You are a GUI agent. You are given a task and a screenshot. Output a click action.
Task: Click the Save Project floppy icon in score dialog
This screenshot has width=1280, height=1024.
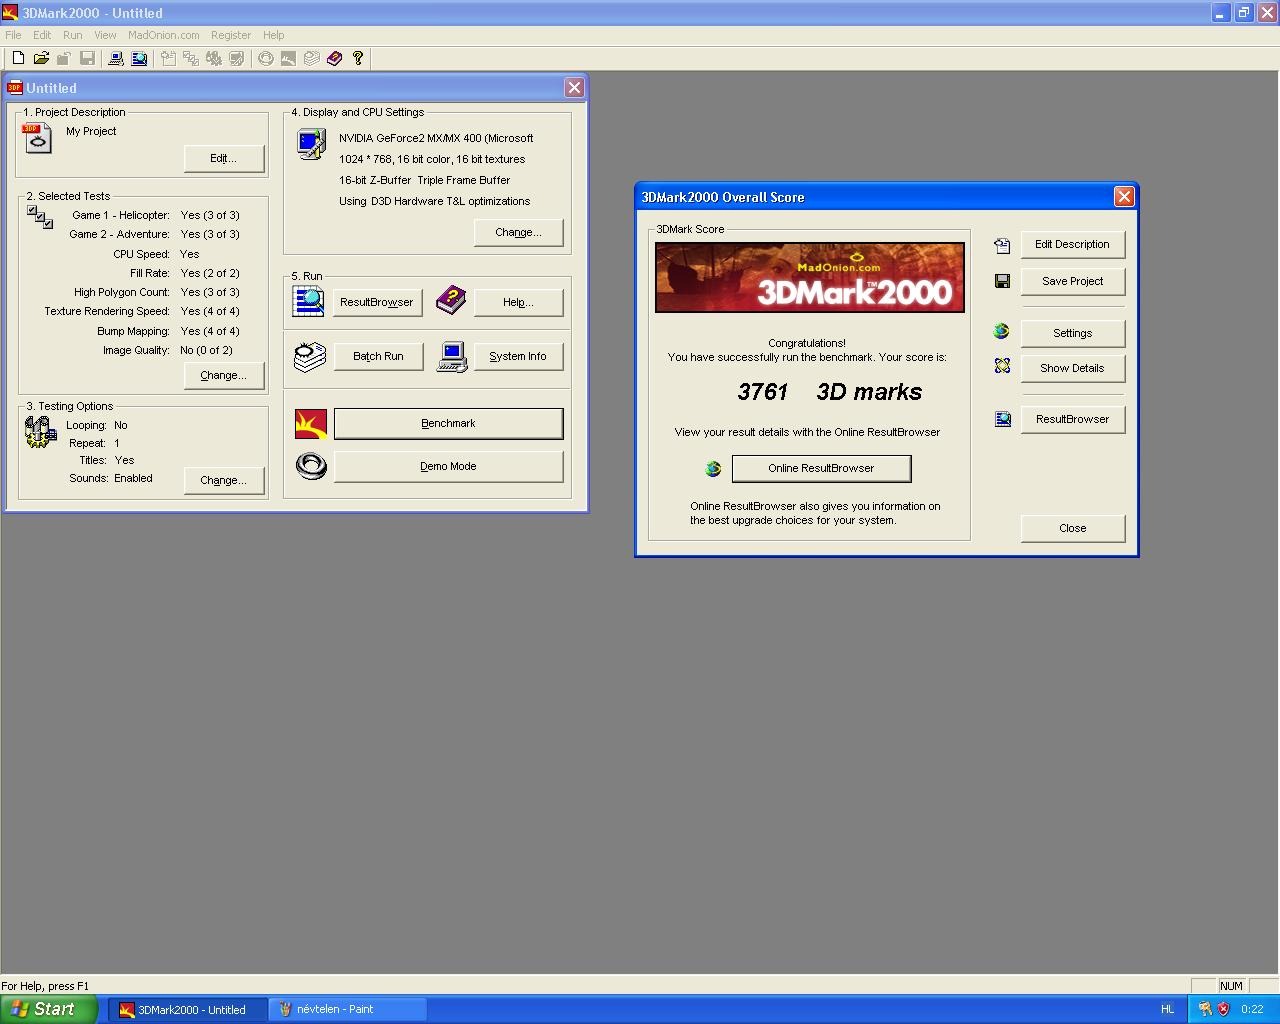1002,281
